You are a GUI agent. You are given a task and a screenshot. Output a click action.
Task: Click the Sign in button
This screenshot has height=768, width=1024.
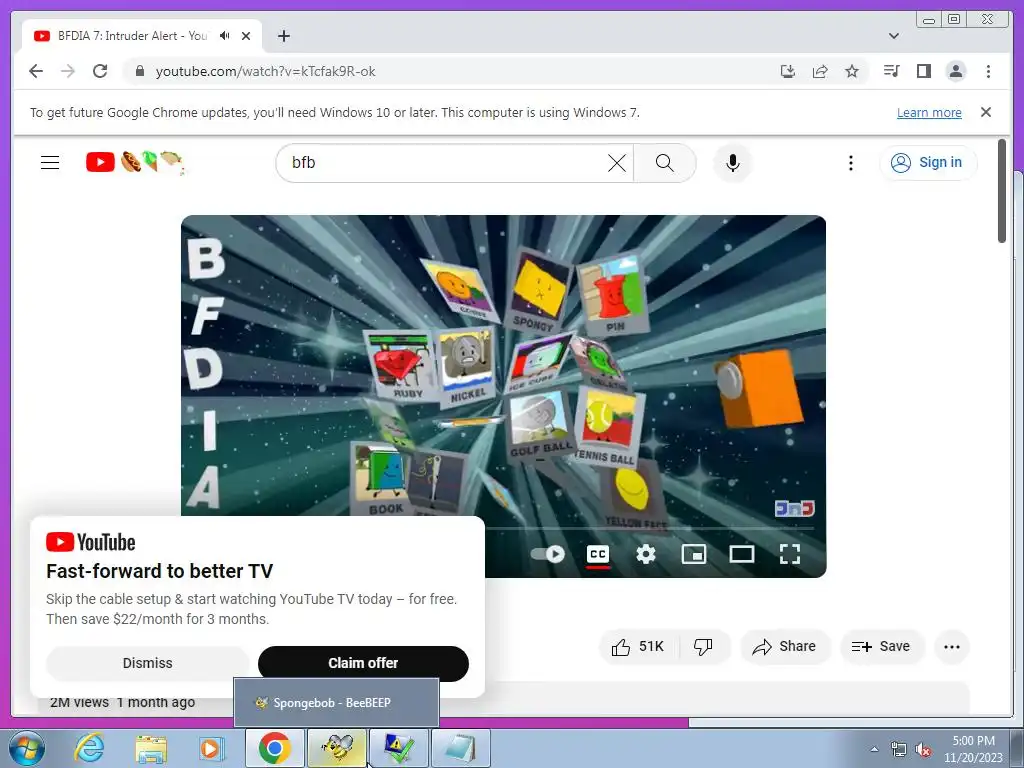(x=928, y=163)
